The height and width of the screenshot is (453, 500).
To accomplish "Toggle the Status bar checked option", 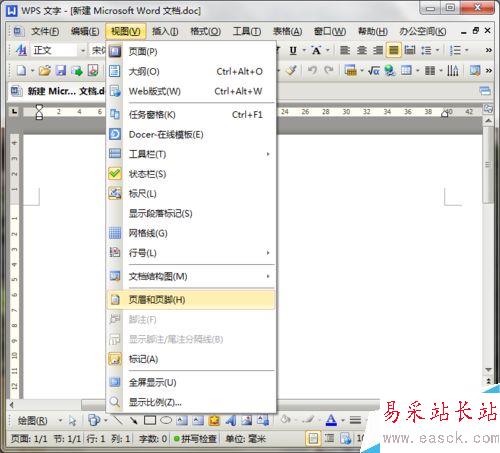I will tap(191, 174).
